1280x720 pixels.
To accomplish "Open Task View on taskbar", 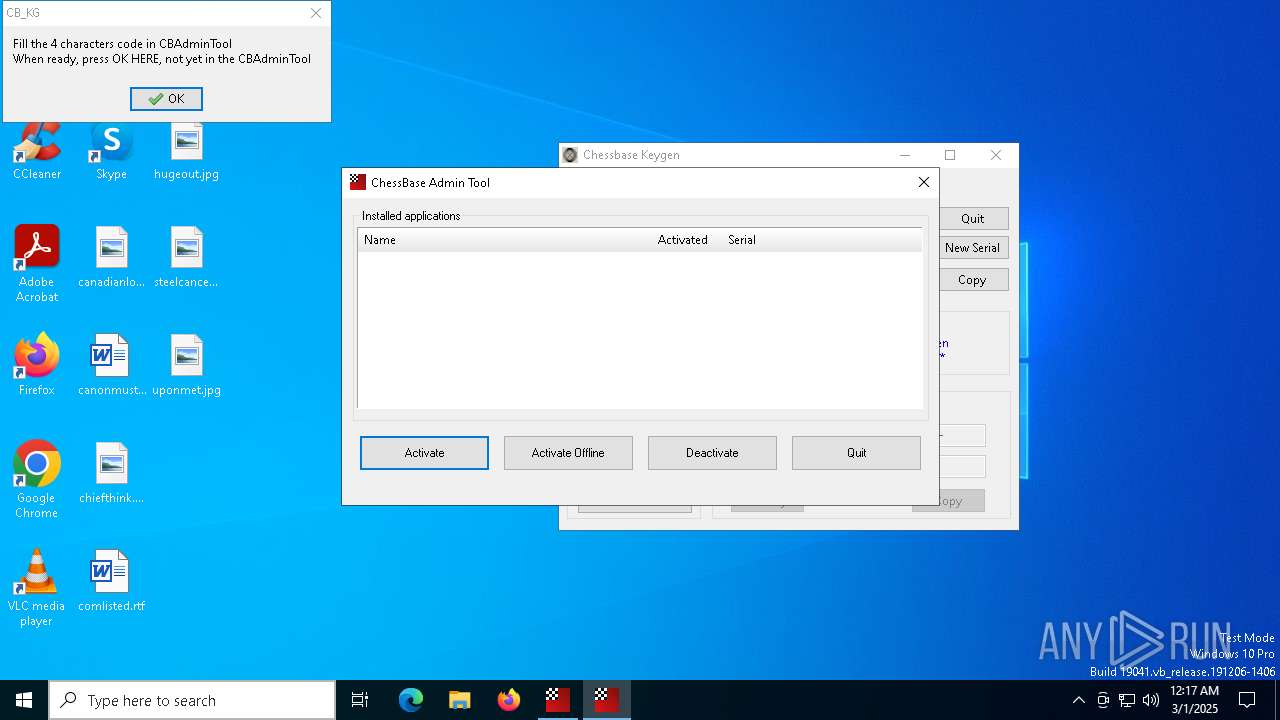I will 360,700.
